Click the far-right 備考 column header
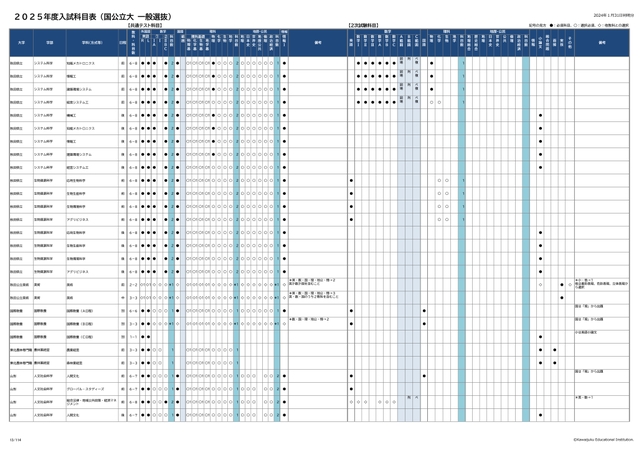The height and width of the screenshot is (455, 644). 601,43
